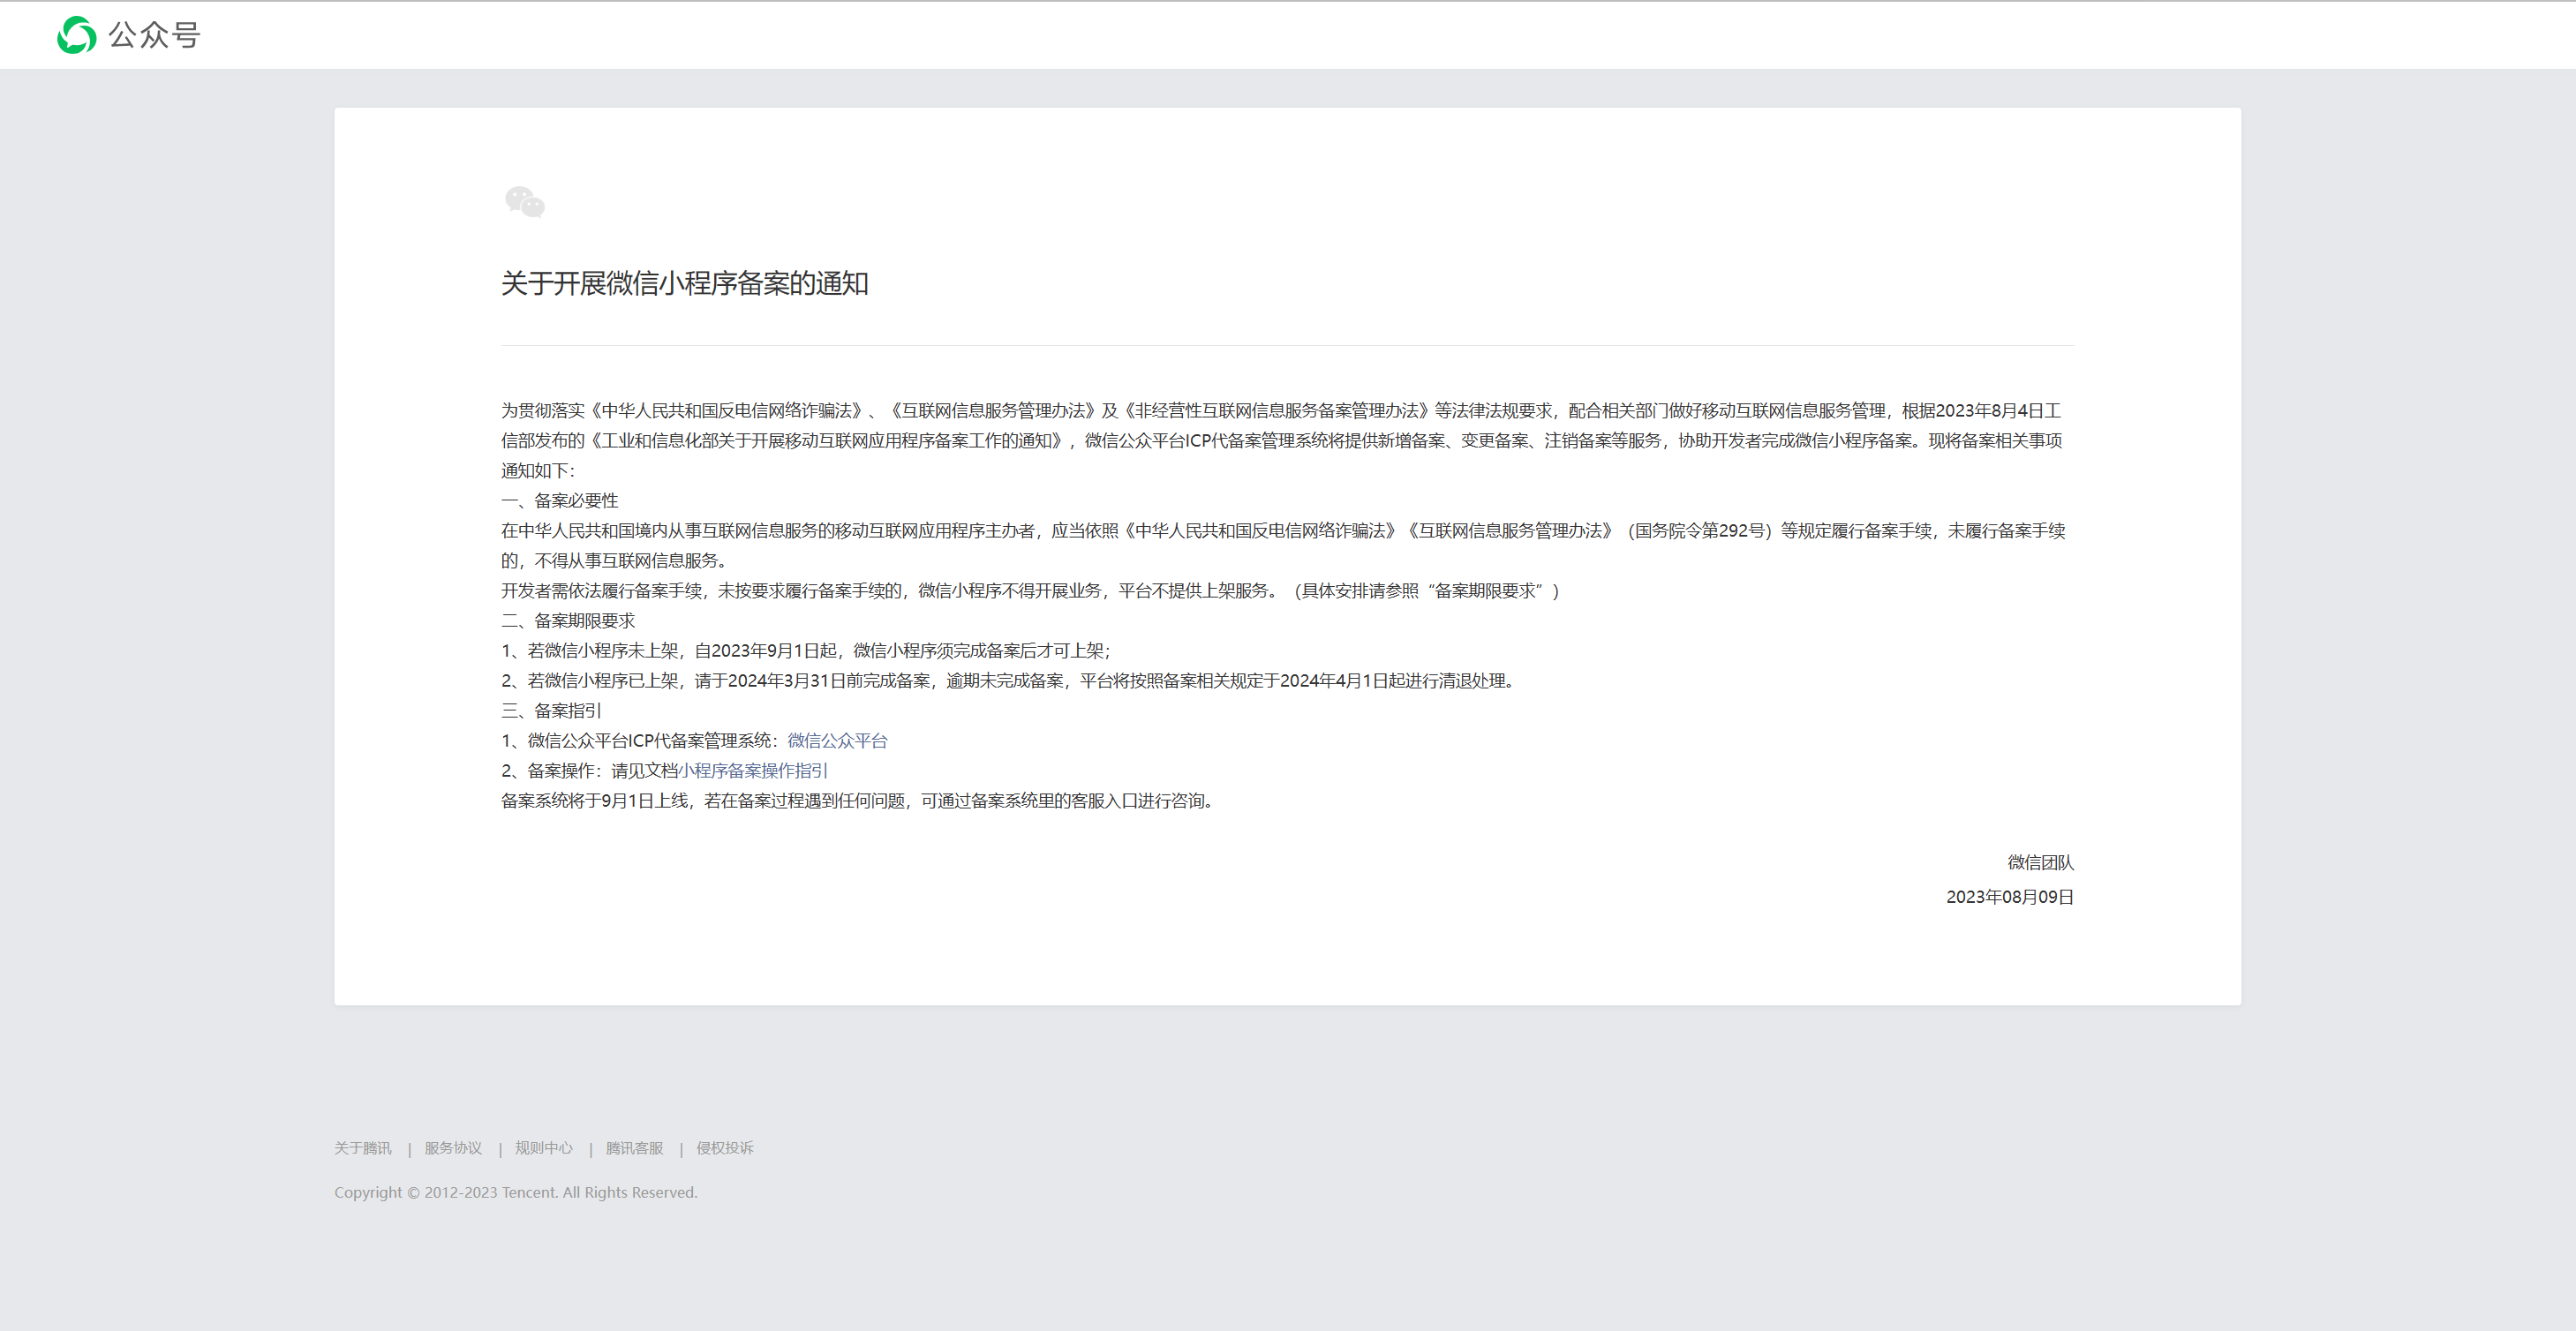Image resolution: width=2576 pixels, height=1331 pixels.
Task: Open the 规则中心 footer link
Action: (x=543, y=1148)
